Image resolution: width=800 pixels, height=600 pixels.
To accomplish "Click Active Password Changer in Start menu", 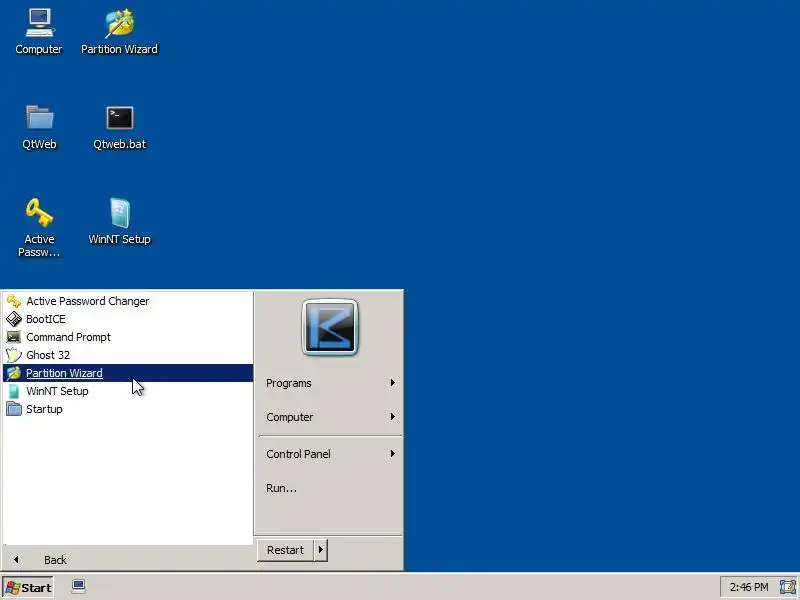I will point(128,301).
